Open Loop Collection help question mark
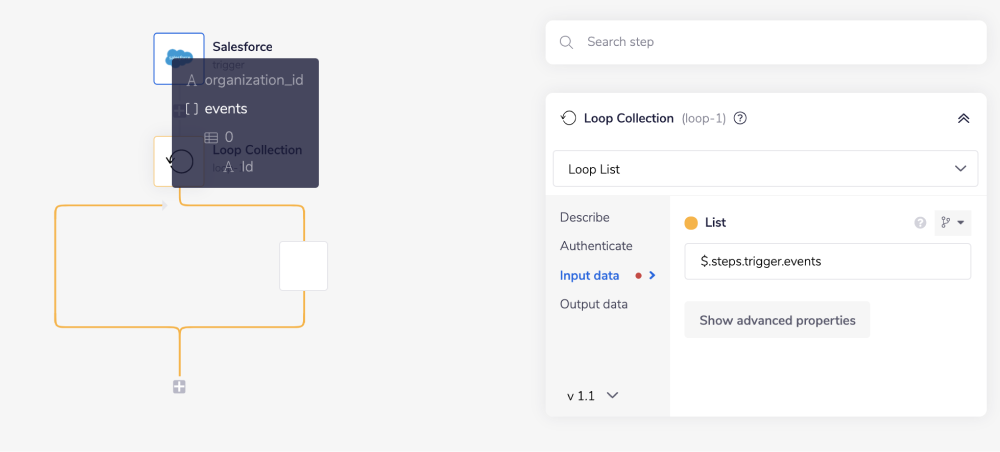 tap(740, 118)
